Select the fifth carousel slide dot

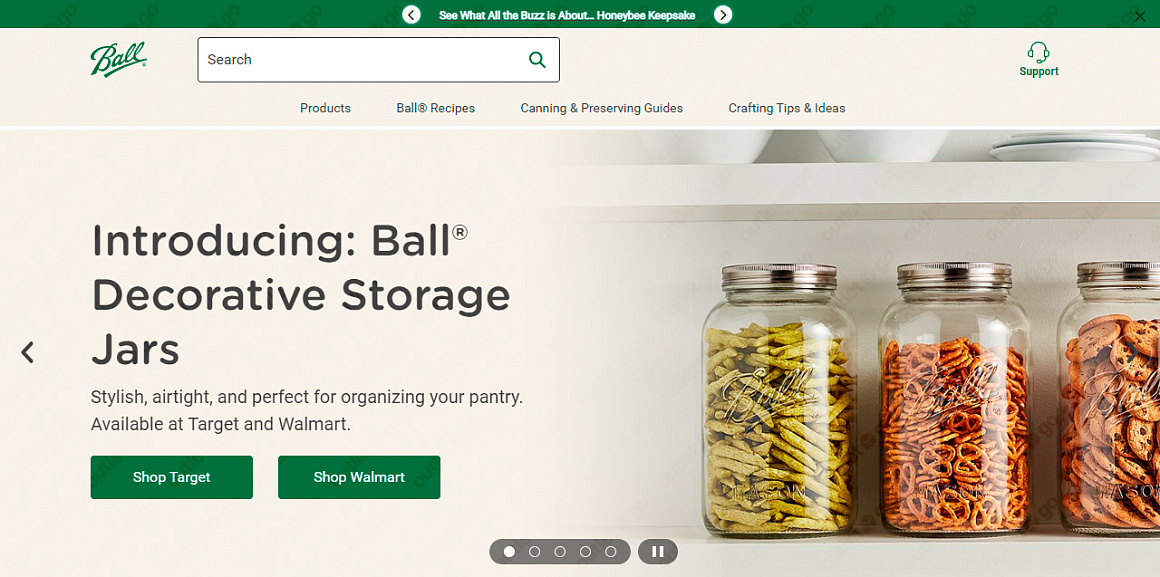click(610, 551)
